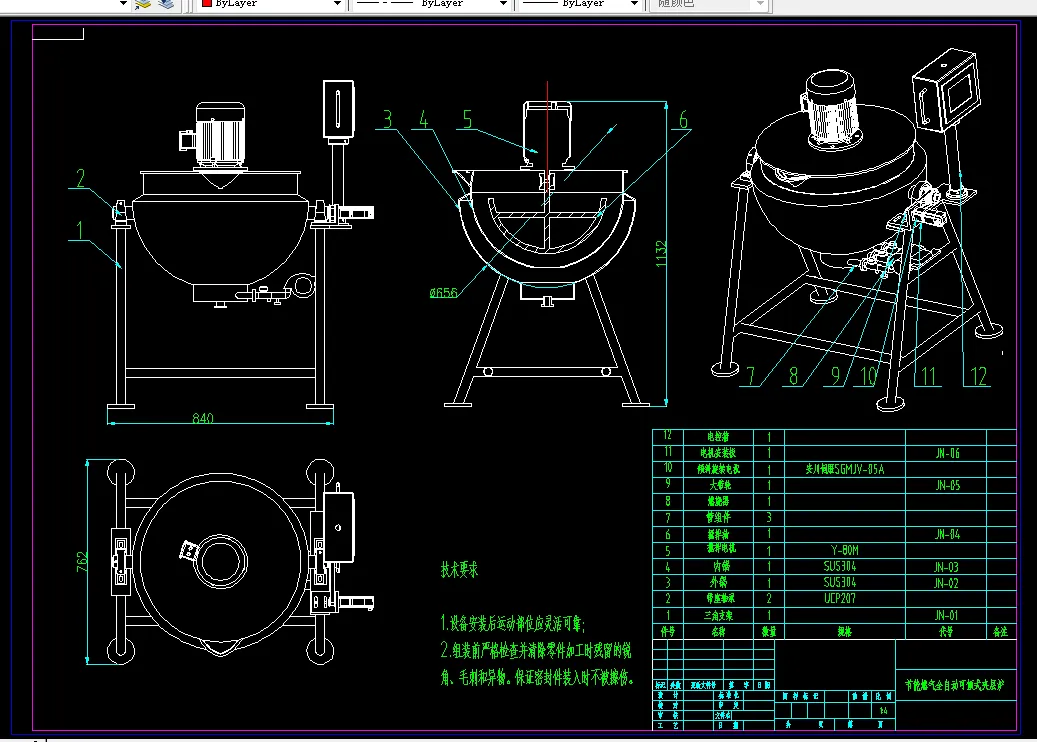Click balloon number 5 on the section view
Viewport: 1037px width, 742px height.
[x=467, y=119]
